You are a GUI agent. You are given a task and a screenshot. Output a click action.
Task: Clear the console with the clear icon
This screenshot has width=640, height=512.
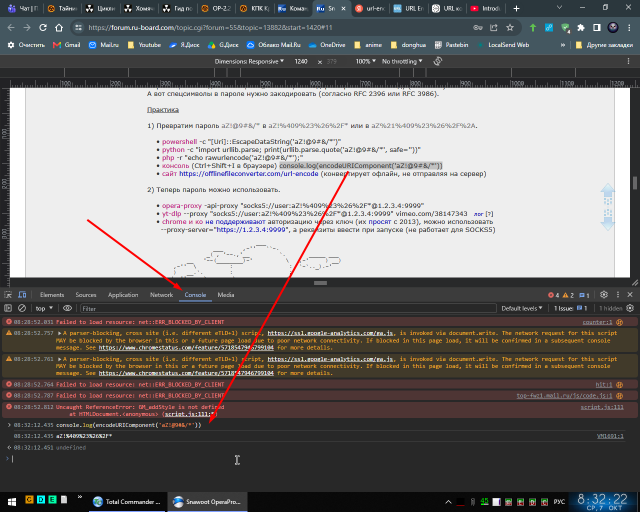click(x=22, y=308)
